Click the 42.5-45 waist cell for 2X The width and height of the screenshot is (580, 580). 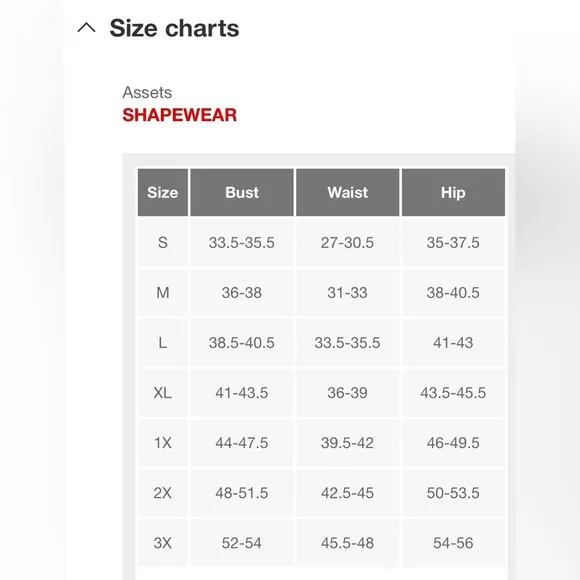(x=348, y=493)
